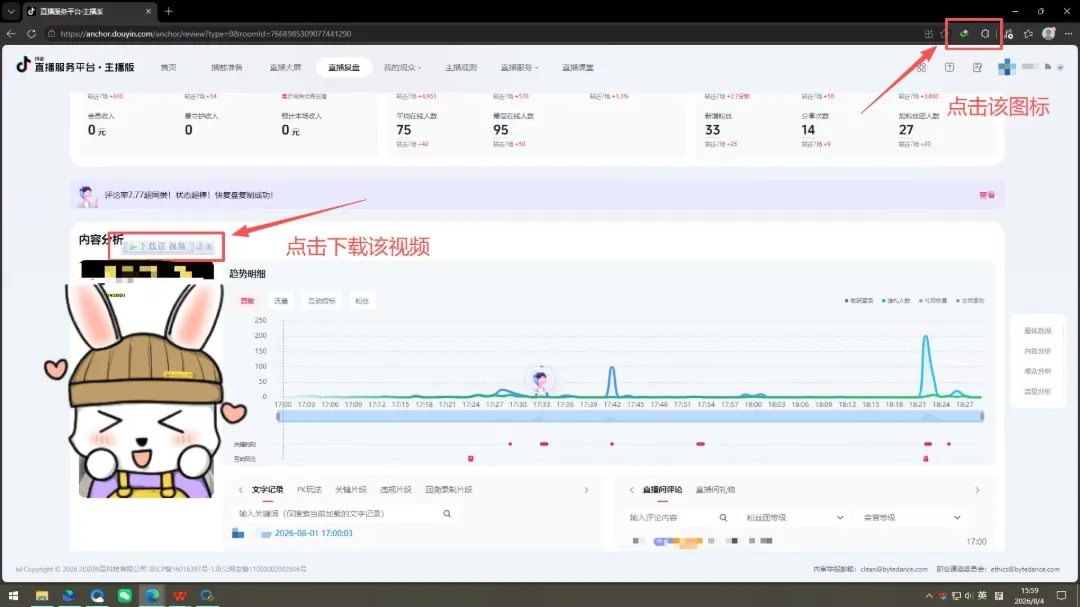The height and width of the screenshot is (607, 1080).
Task: Open the browser profile avatar
Action: tap(1048, 34)
